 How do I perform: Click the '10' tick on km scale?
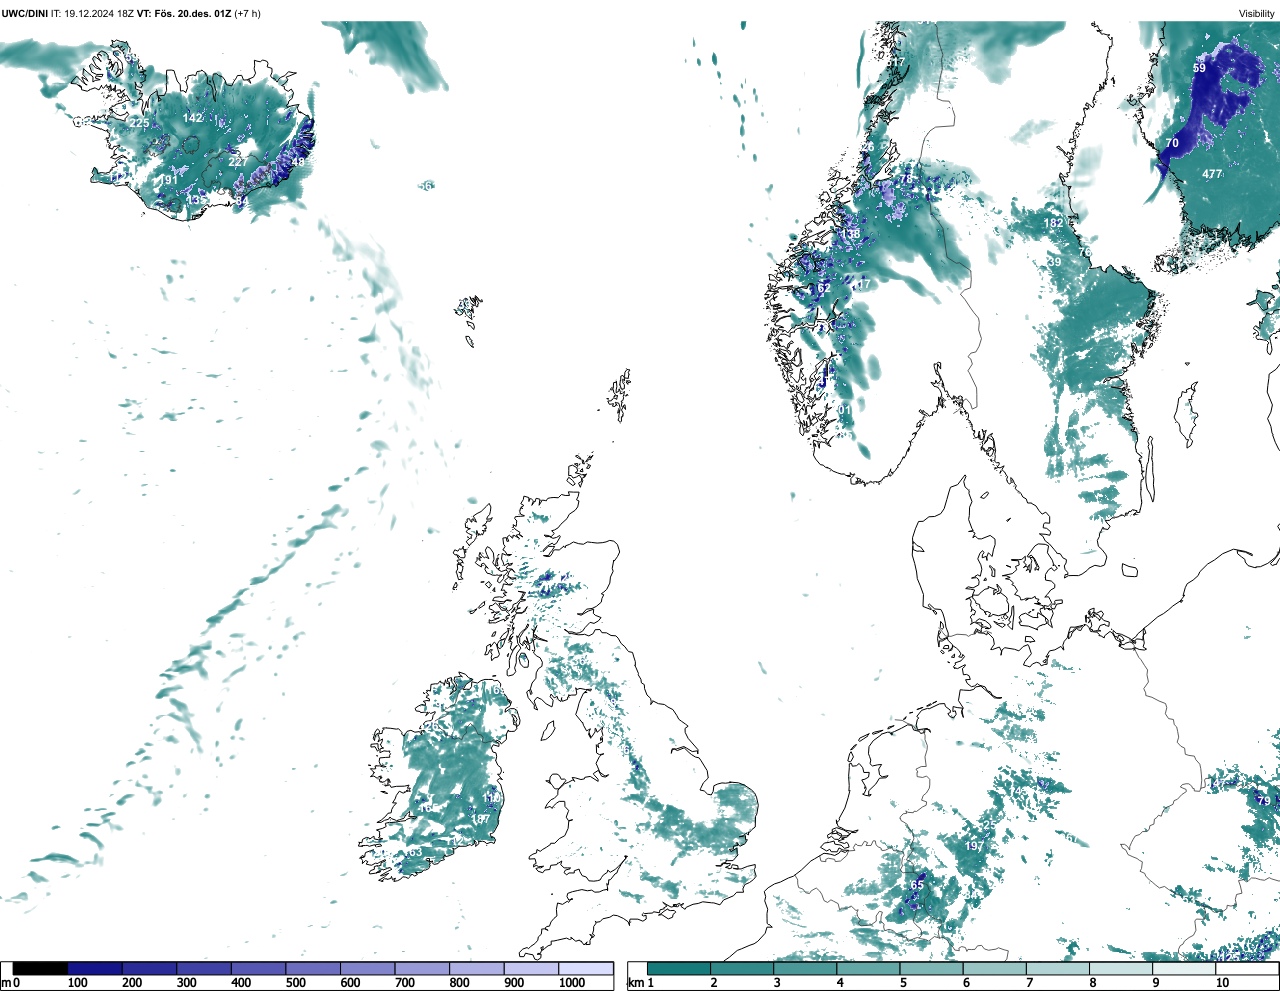tap(1222, 983)
